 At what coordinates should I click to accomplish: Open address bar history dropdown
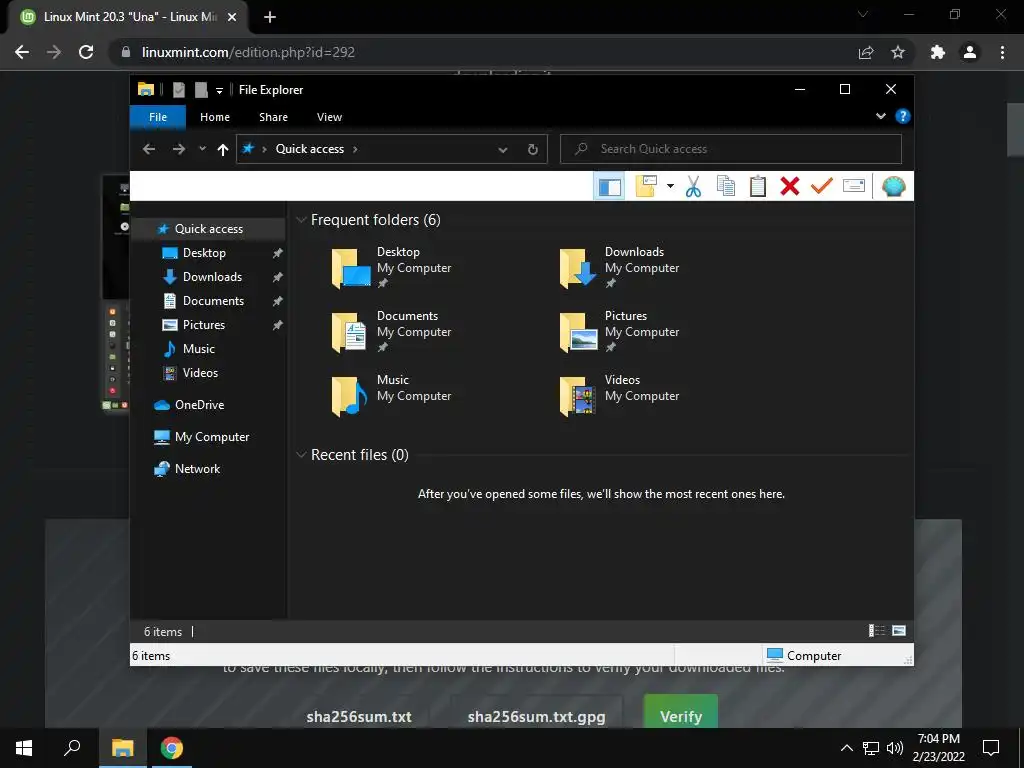pyautogui.click(x=503, y=150)
